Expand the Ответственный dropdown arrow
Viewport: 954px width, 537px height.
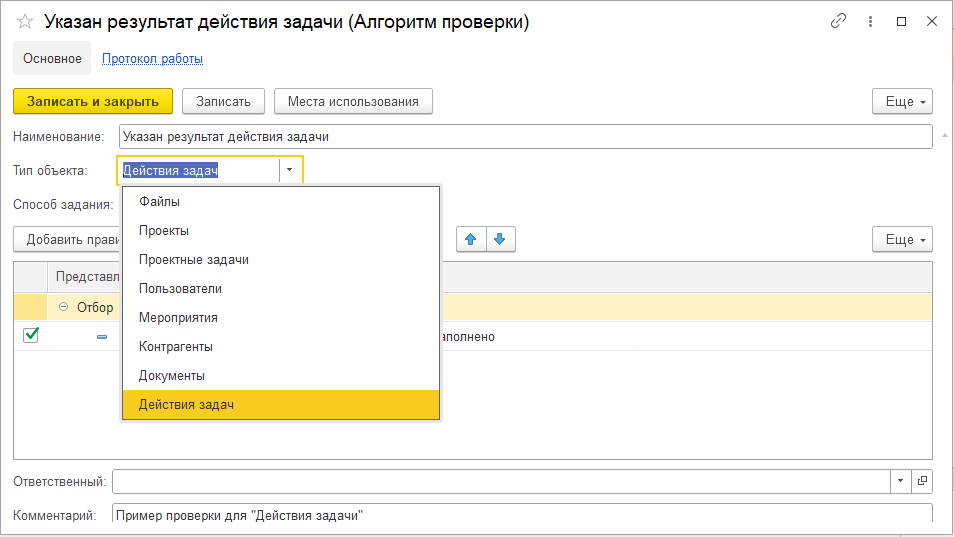click(901, 482)
